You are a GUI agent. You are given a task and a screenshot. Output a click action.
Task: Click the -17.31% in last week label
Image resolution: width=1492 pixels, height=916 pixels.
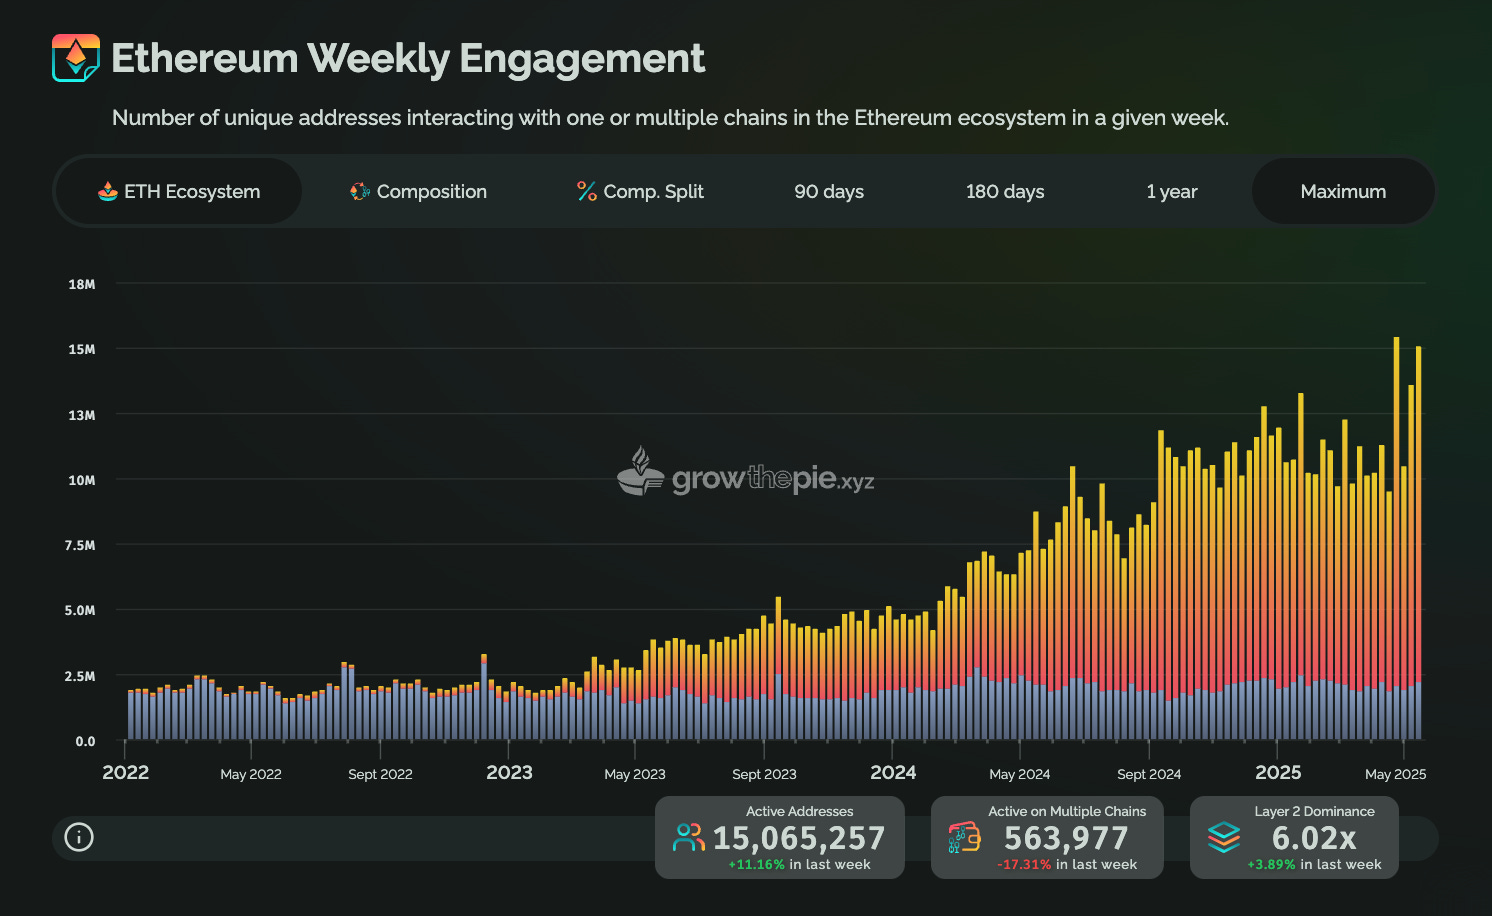pos(1067,865)
